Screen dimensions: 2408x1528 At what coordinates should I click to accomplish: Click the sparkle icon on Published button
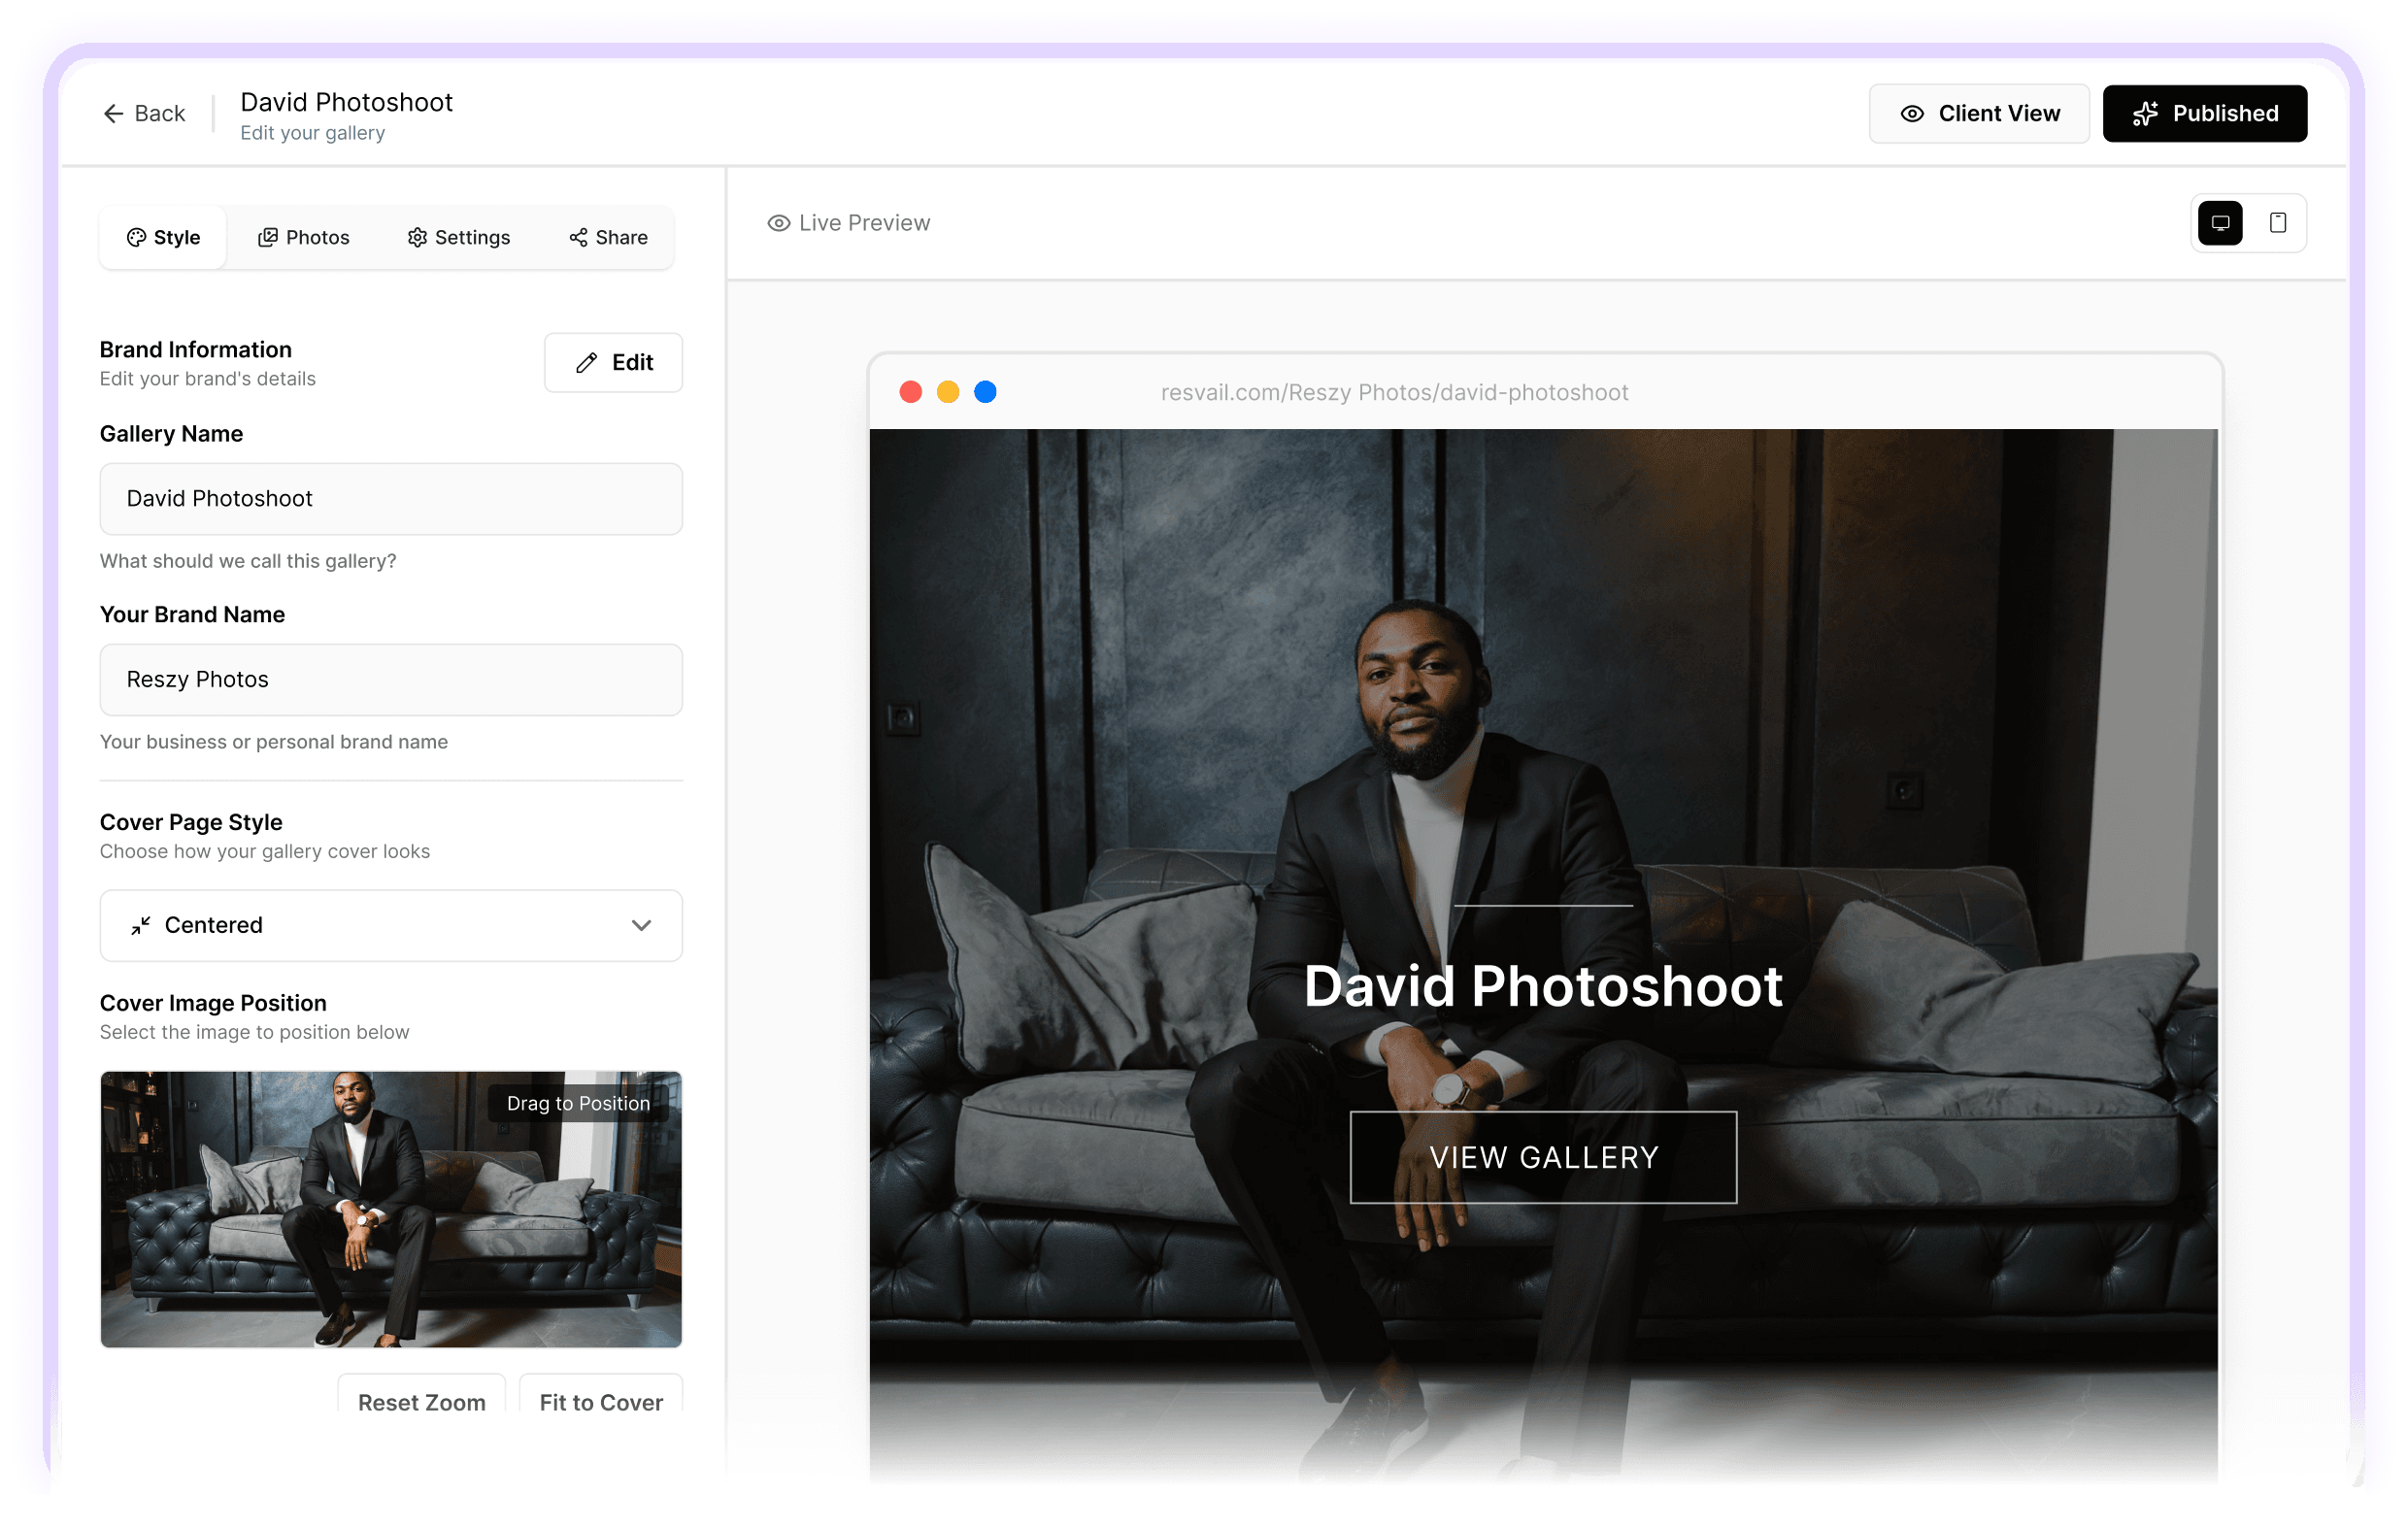(x=2146, y=113)
